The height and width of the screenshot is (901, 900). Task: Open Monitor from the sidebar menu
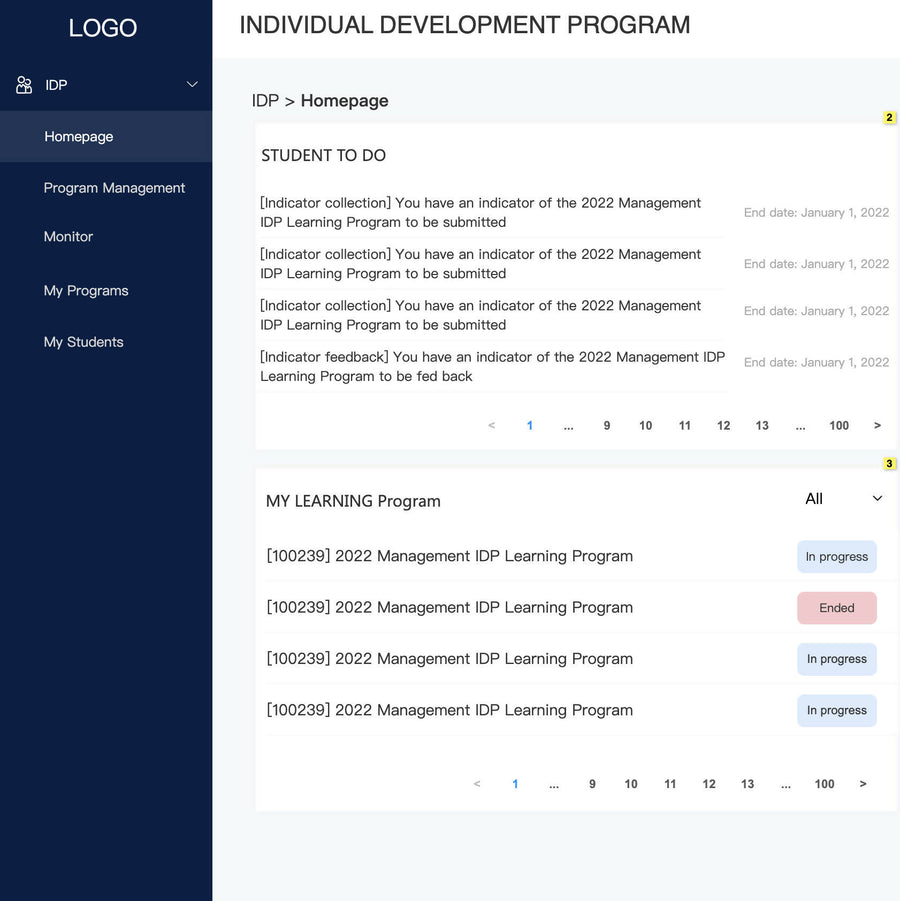pyautogui.click(x=68, y=237)
